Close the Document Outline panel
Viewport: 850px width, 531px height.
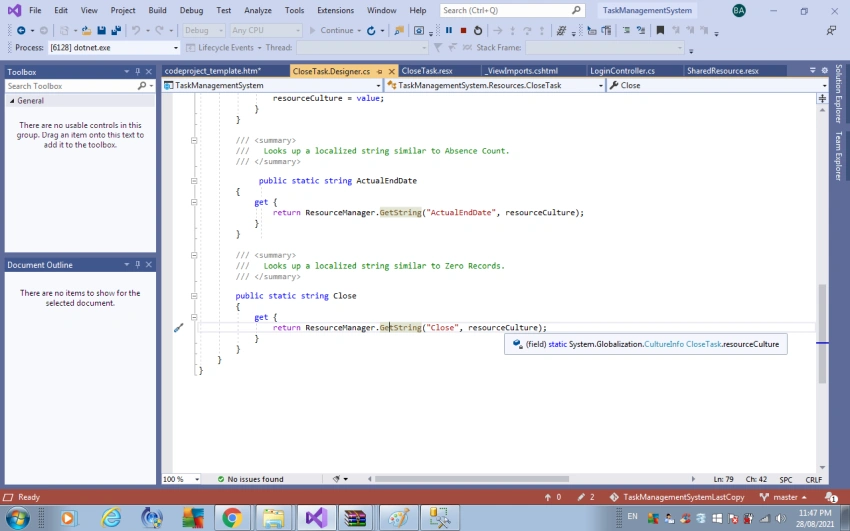pyautogui.click(x=149, y=264)
